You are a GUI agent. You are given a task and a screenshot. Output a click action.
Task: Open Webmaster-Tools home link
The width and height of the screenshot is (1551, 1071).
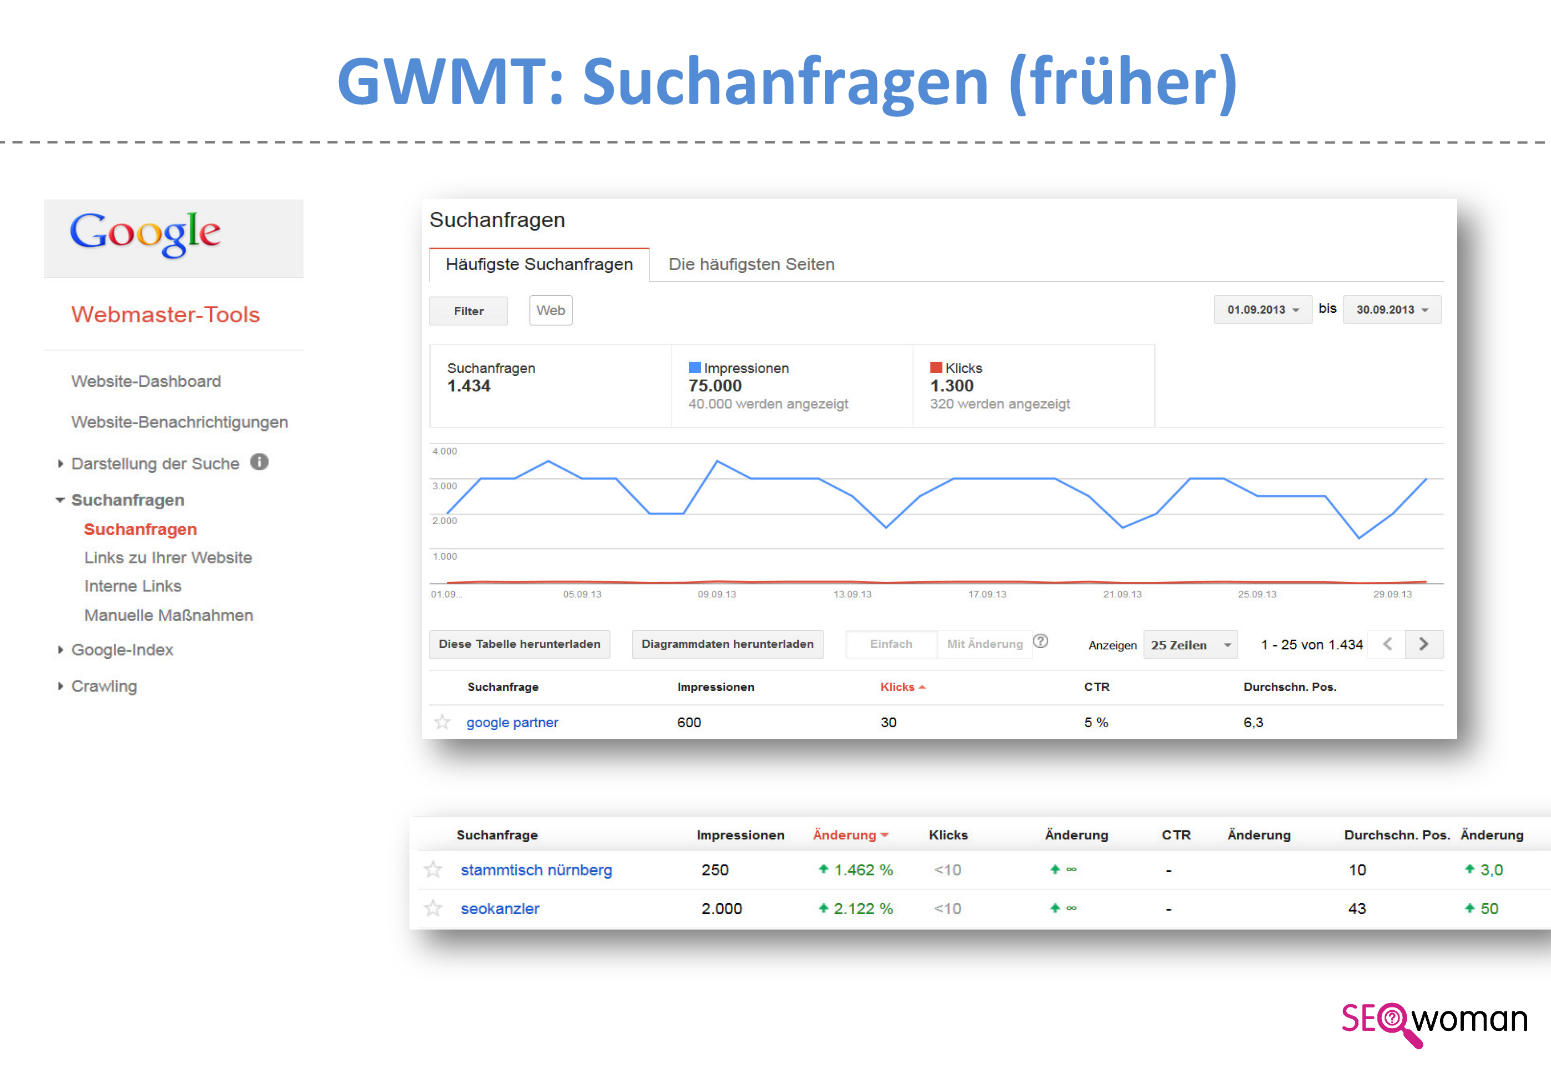point(166,315)
